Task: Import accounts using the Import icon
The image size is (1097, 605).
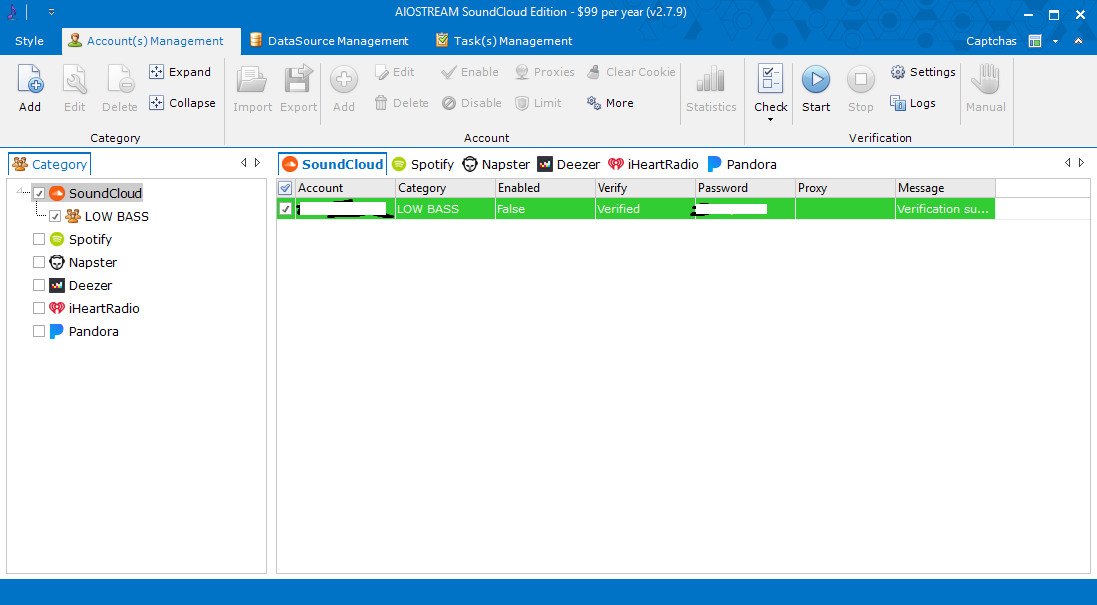Action: tap(252, 80)
